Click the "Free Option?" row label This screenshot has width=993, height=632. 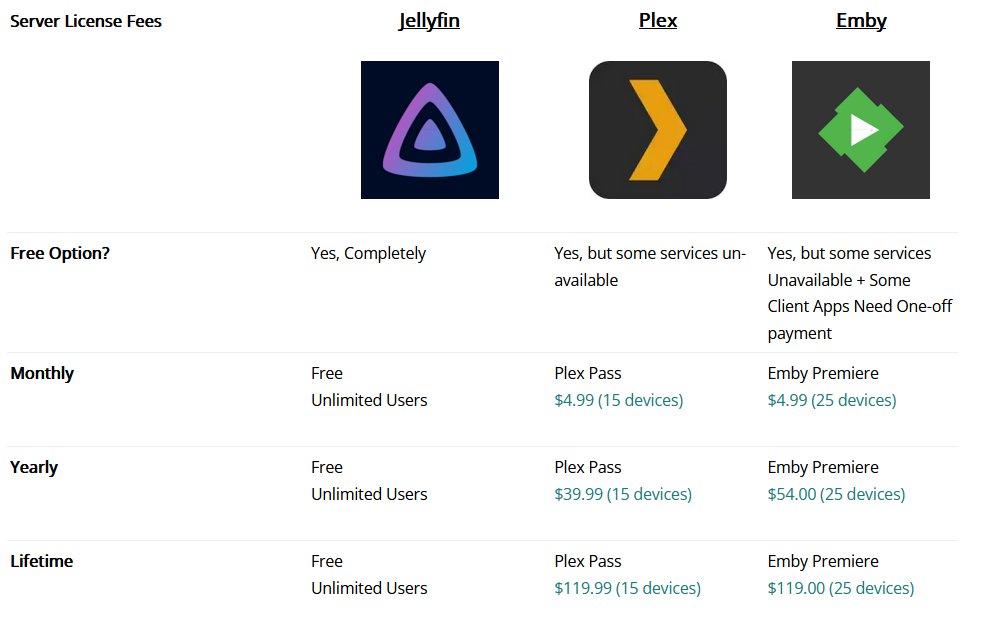[x=60, y=253]
